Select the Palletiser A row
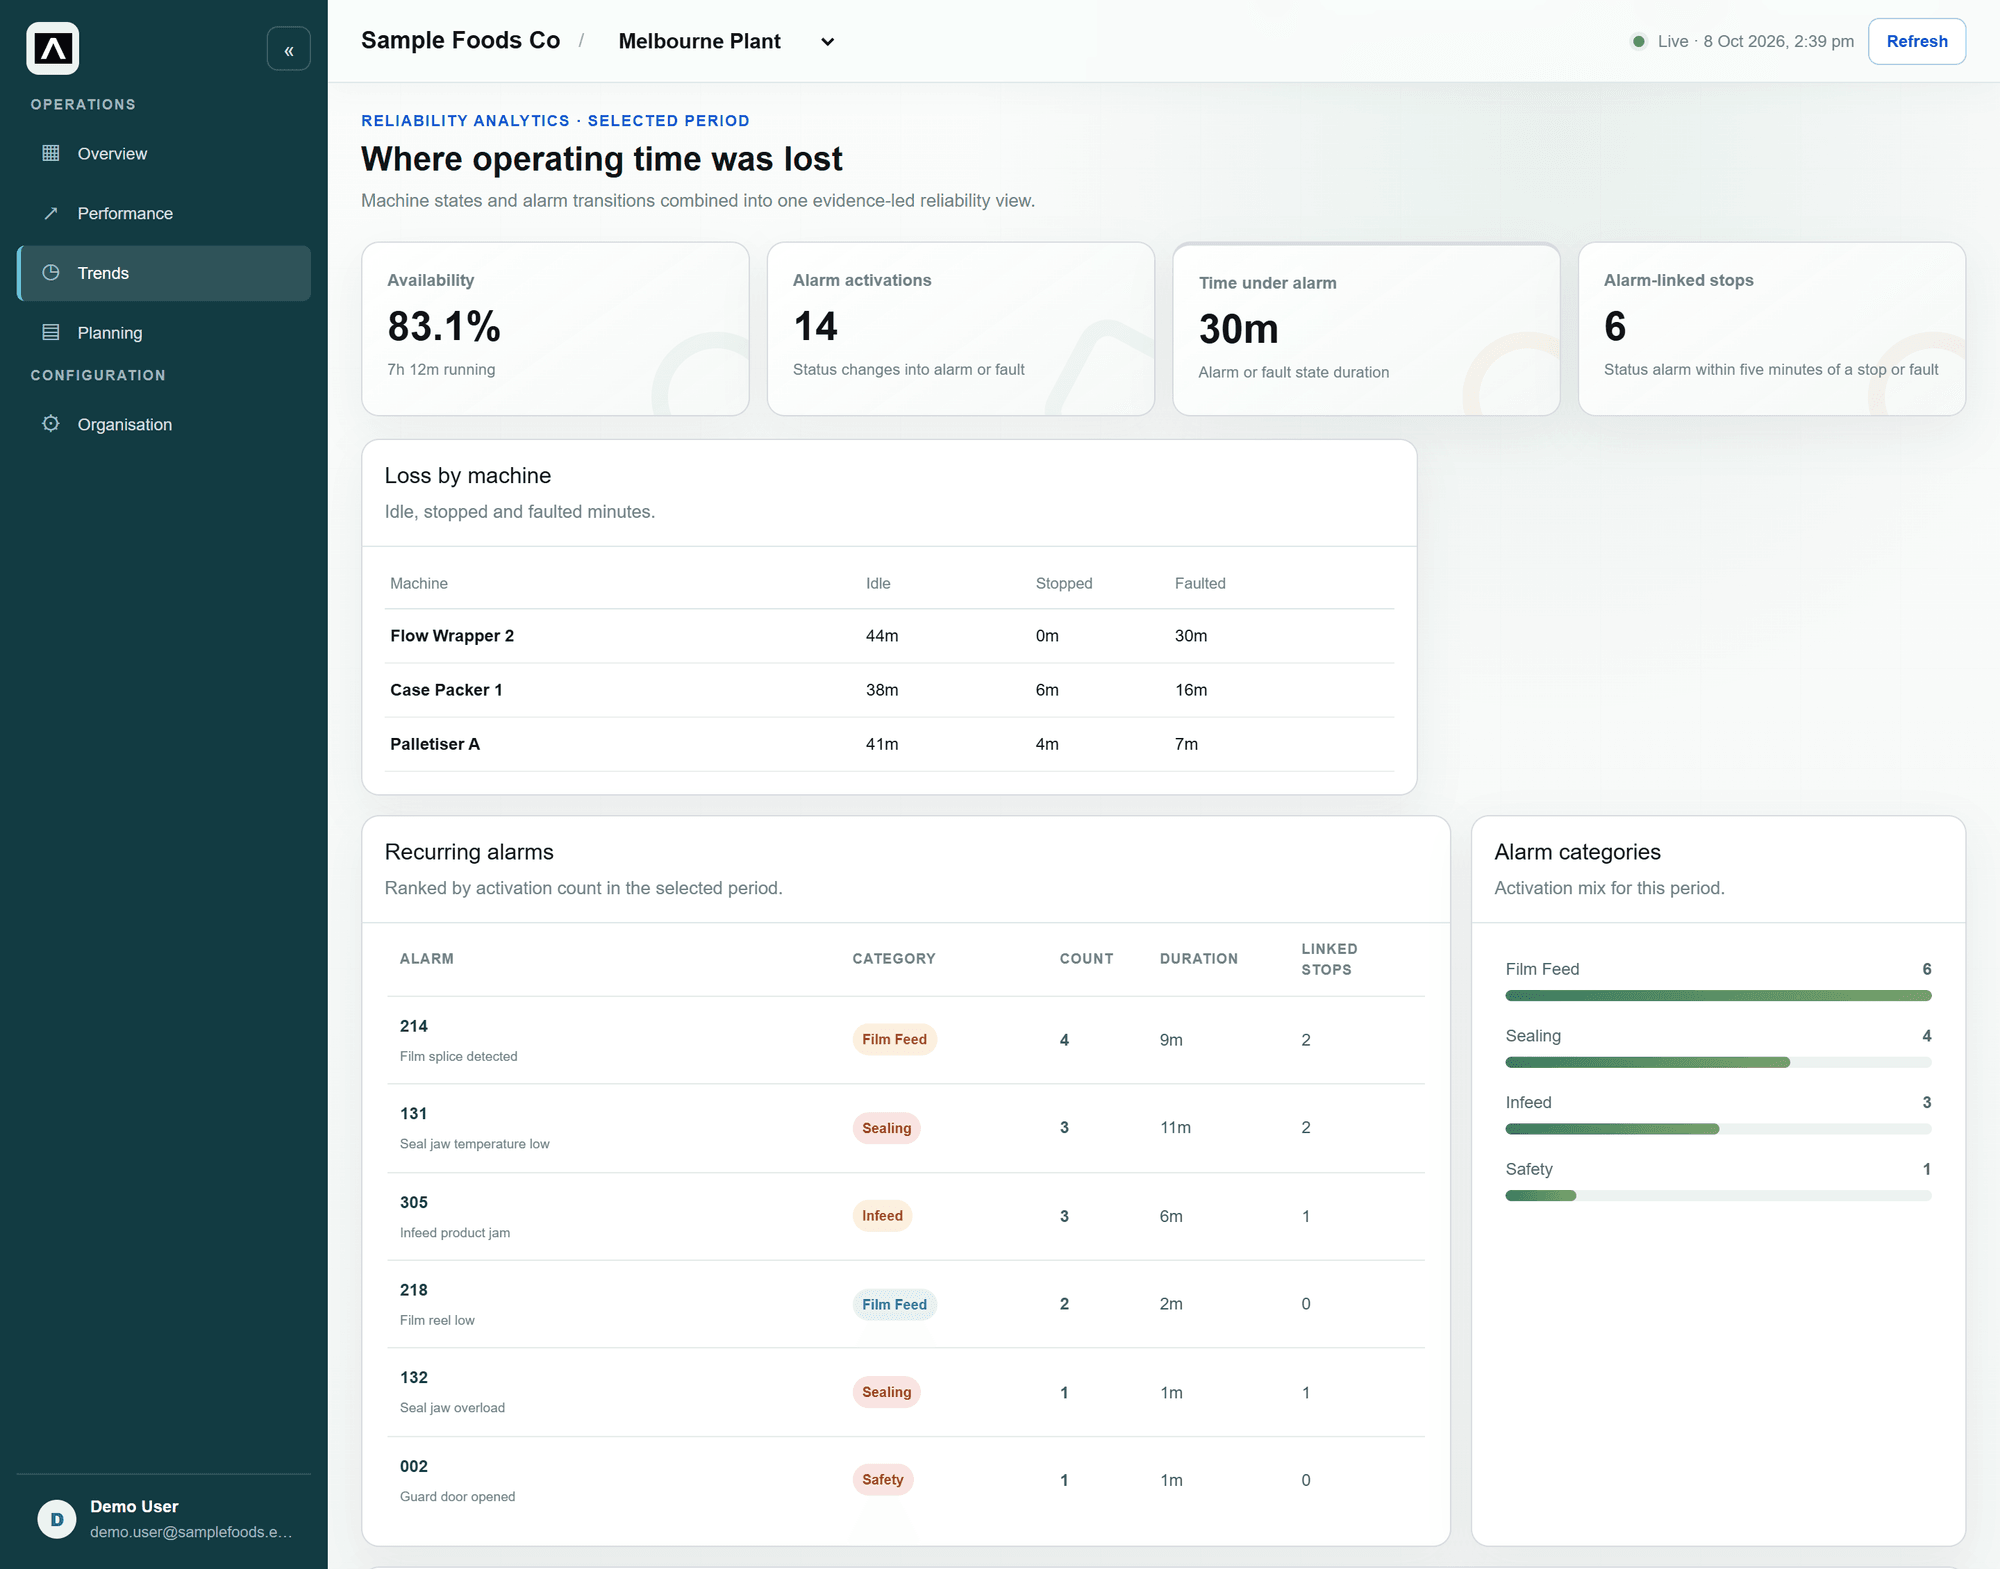This screenshot has height=1569, width=2000. pyautogui.click(x=889, y=744)
